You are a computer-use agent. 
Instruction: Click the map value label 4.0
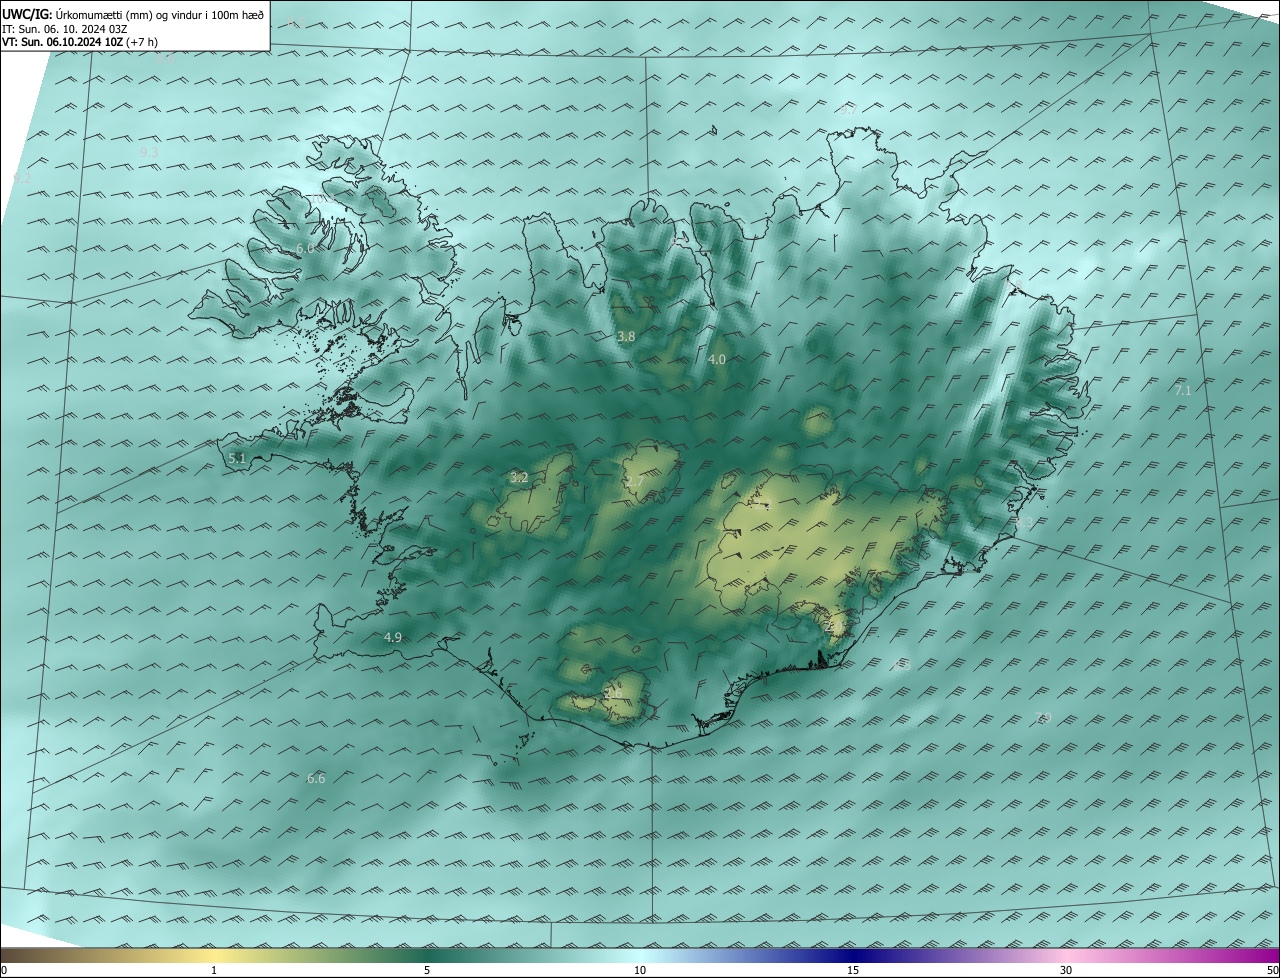tap(717, 359)
